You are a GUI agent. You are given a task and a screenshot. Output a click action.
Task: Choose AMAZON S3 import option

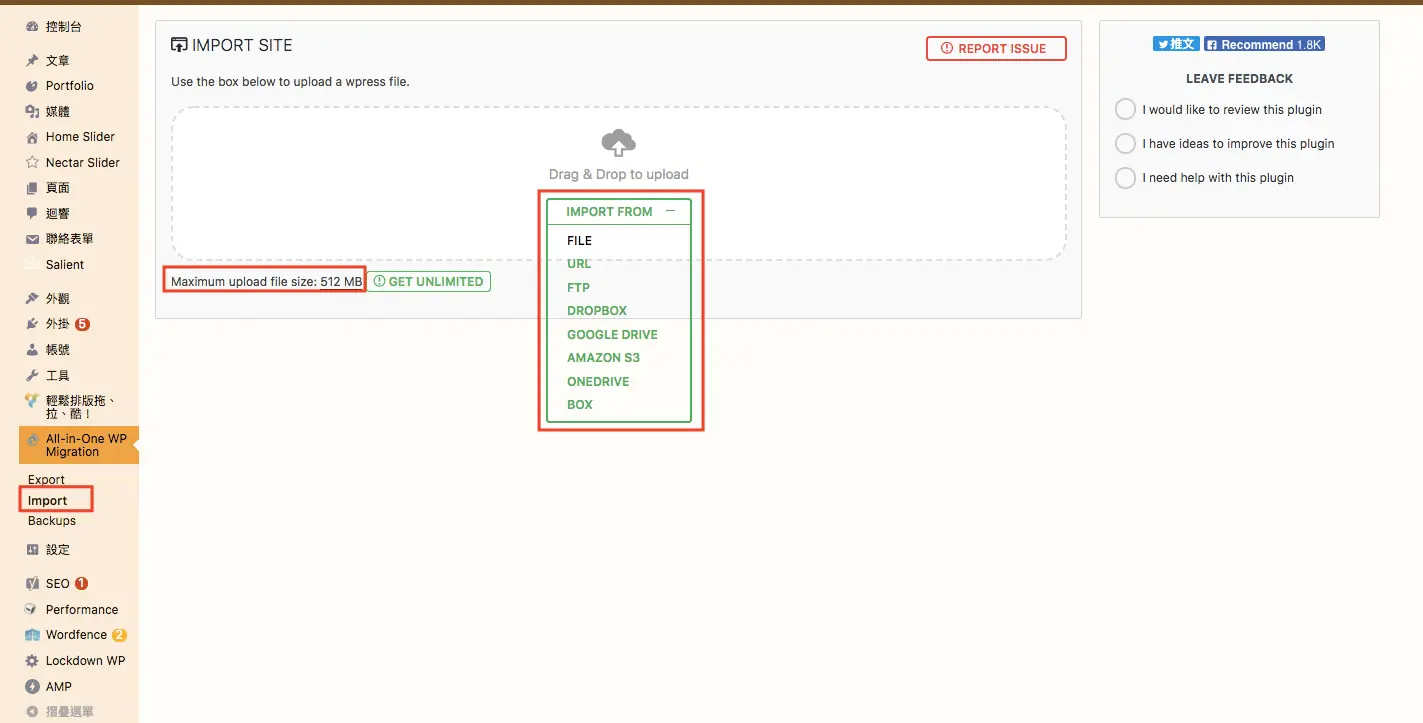point(603,358)
